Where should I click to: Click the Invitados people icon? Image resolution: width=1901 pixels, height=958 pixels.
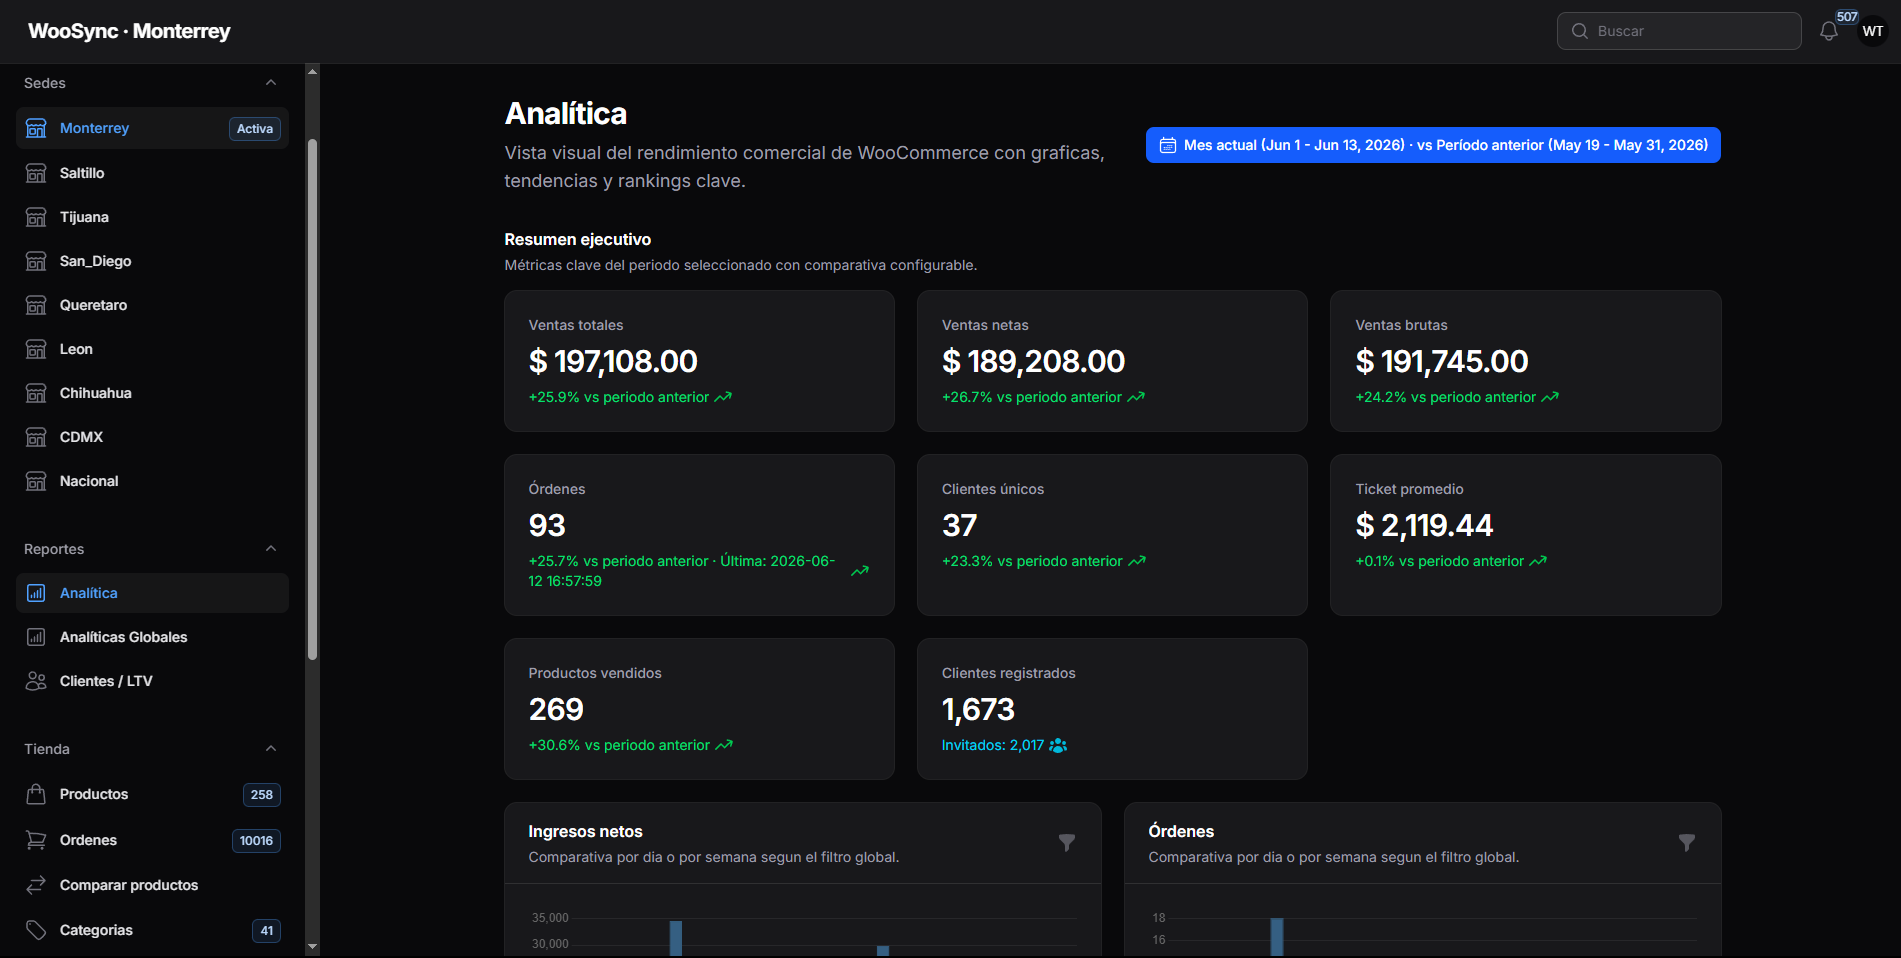pyautogui.click(x=1058, y=746)
